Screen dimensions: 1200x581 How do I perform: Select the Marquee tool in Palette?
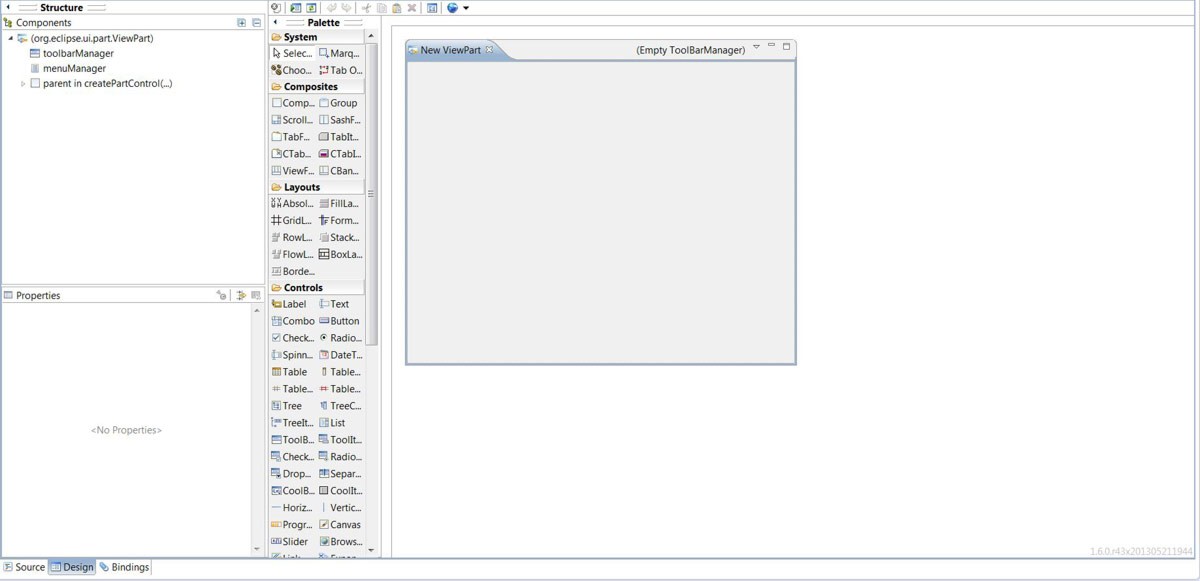340,54
